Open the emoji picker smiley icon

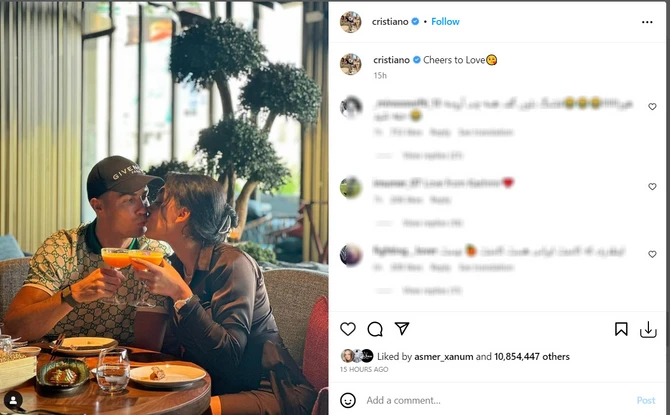pyautogui.click(x=348, y=400)
